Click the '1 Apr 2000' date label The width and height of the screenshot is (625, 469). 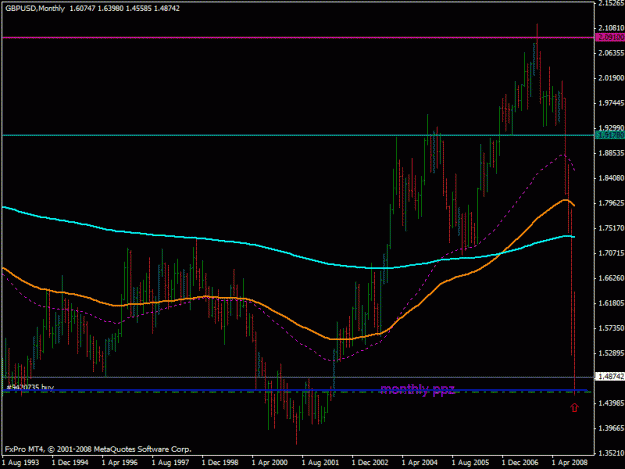coord(269,462)
